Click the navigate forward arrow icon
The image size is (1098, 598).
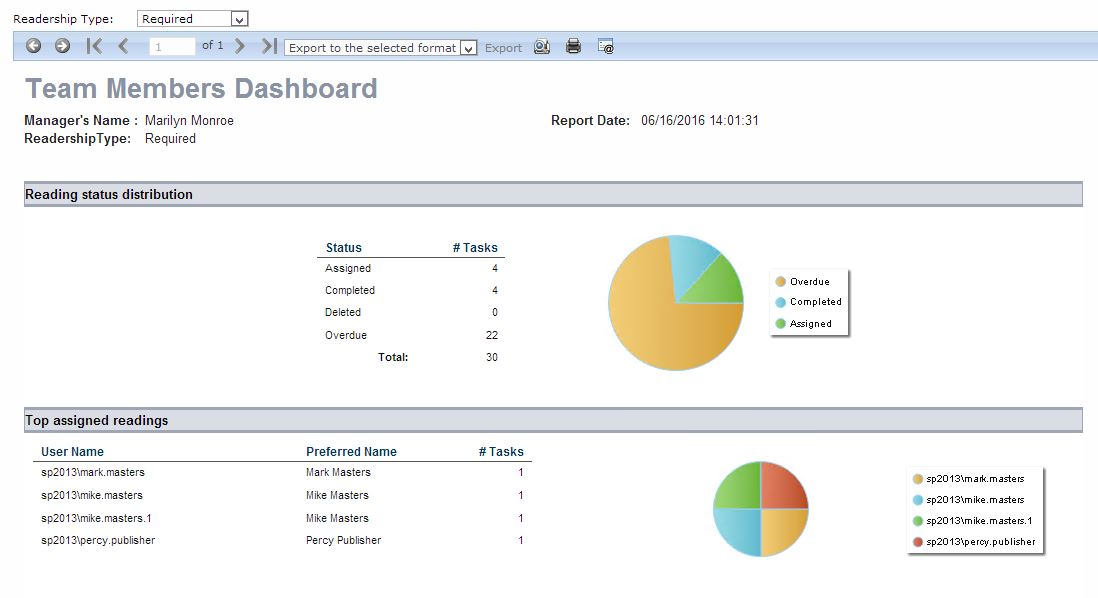pos(62,46)
